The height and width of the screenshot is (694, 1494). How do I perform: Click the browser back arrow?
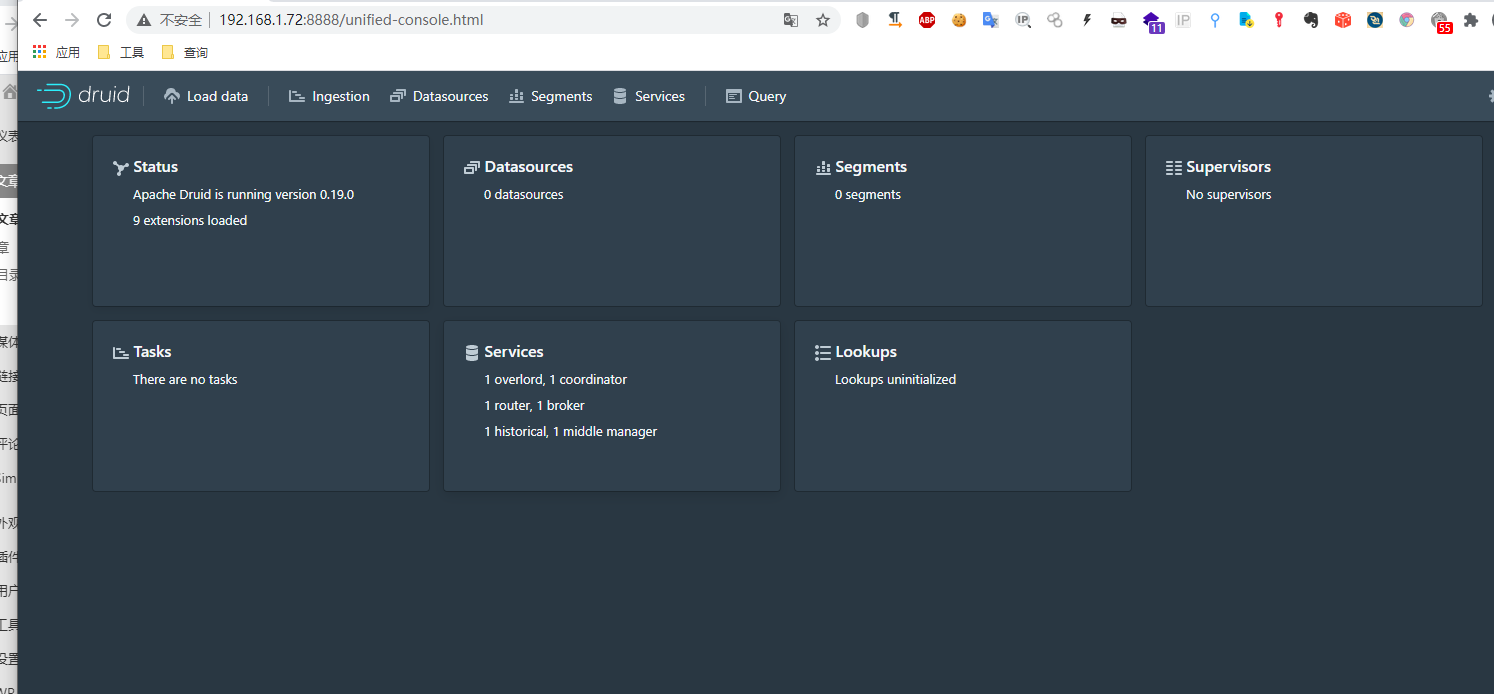click(40, 20)
